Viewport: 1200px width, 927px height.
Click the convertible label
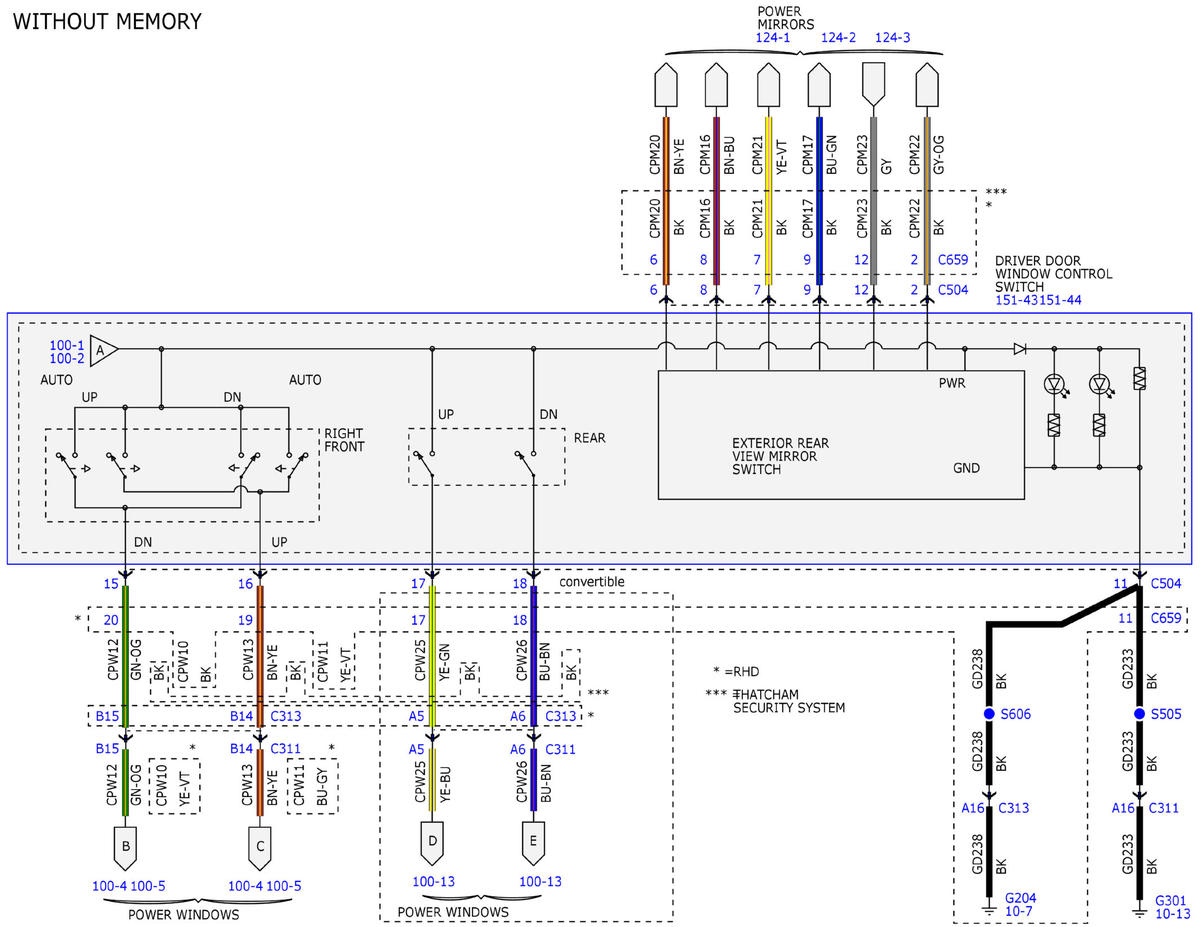coord(593,581)
